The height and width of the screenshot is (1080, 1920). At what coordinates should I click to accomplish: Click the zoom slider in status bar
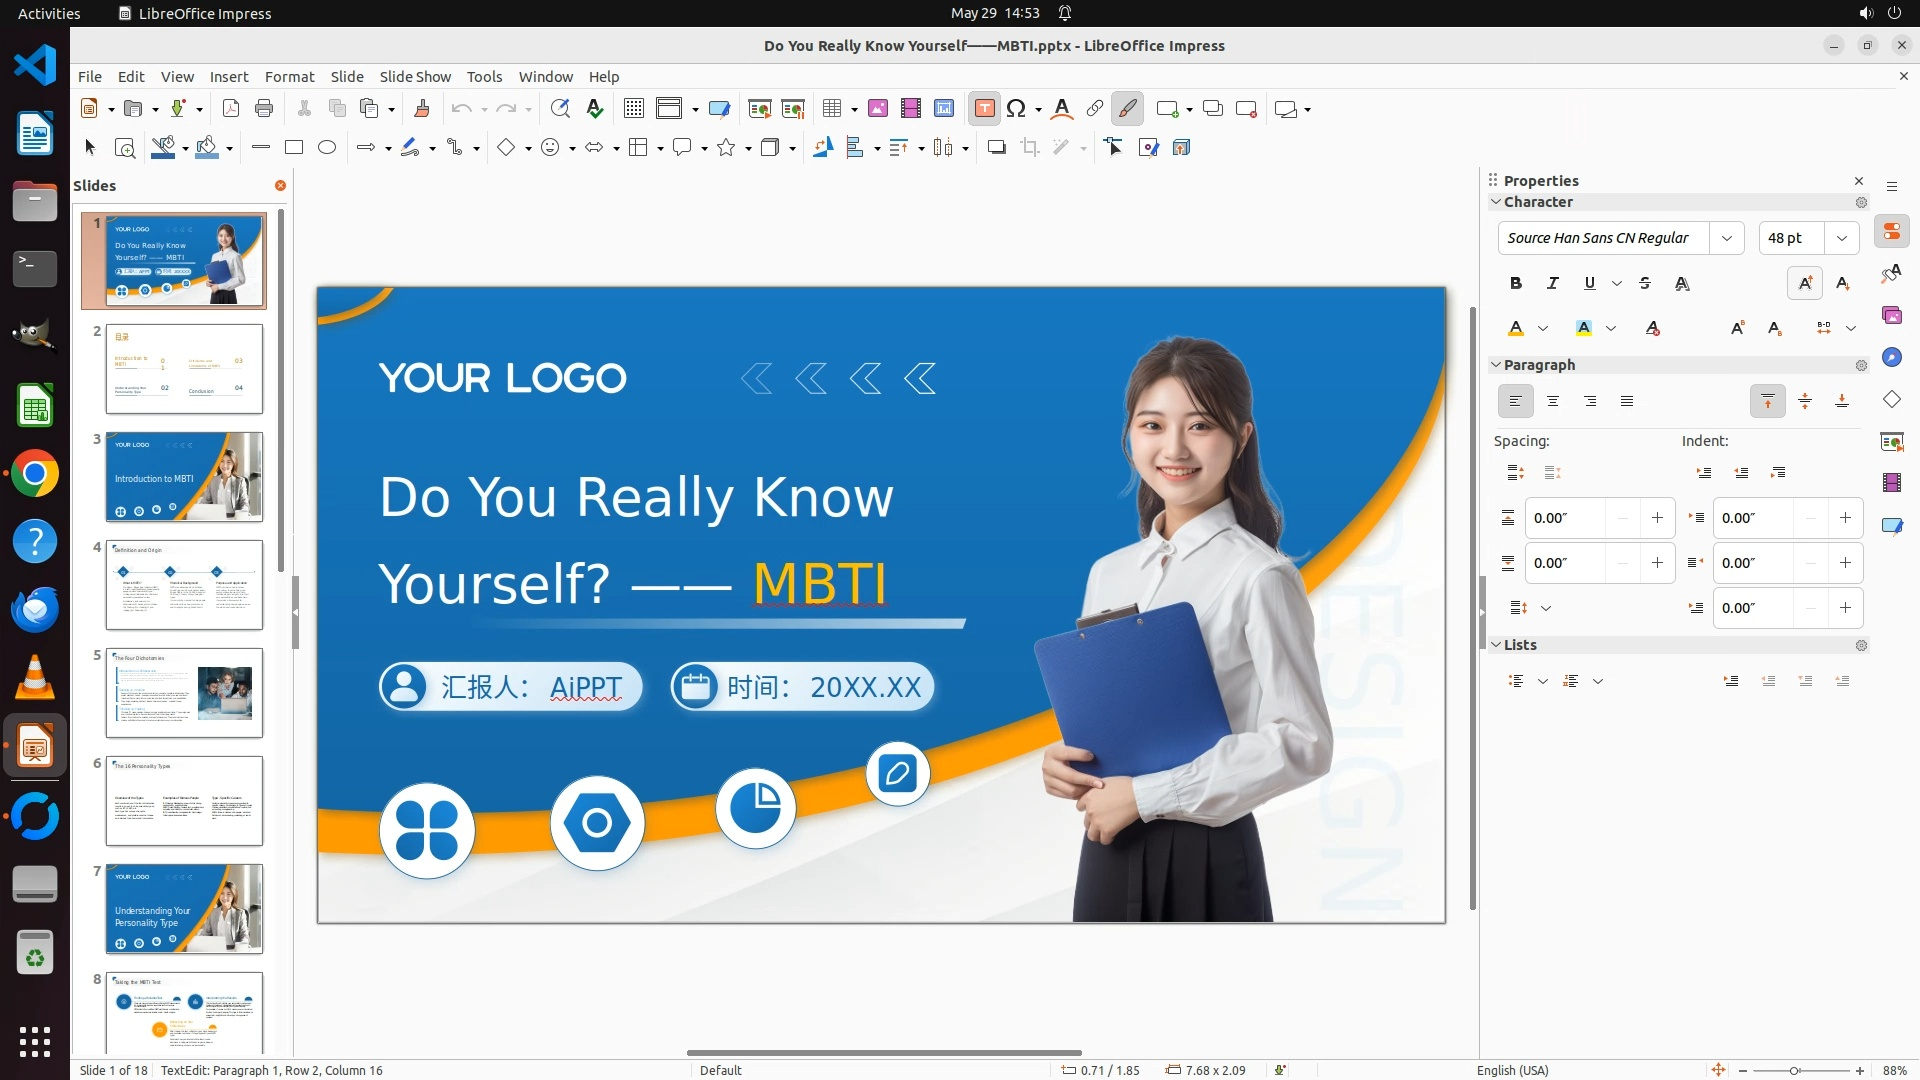pyautogui.click(x=1795, y=1071)
